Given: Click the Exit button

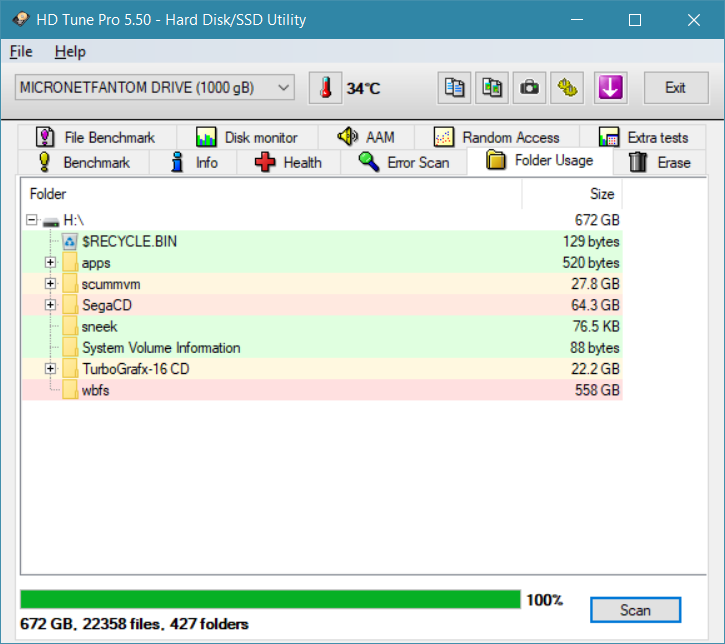Looking at the screenshot, I should [676, 88].
